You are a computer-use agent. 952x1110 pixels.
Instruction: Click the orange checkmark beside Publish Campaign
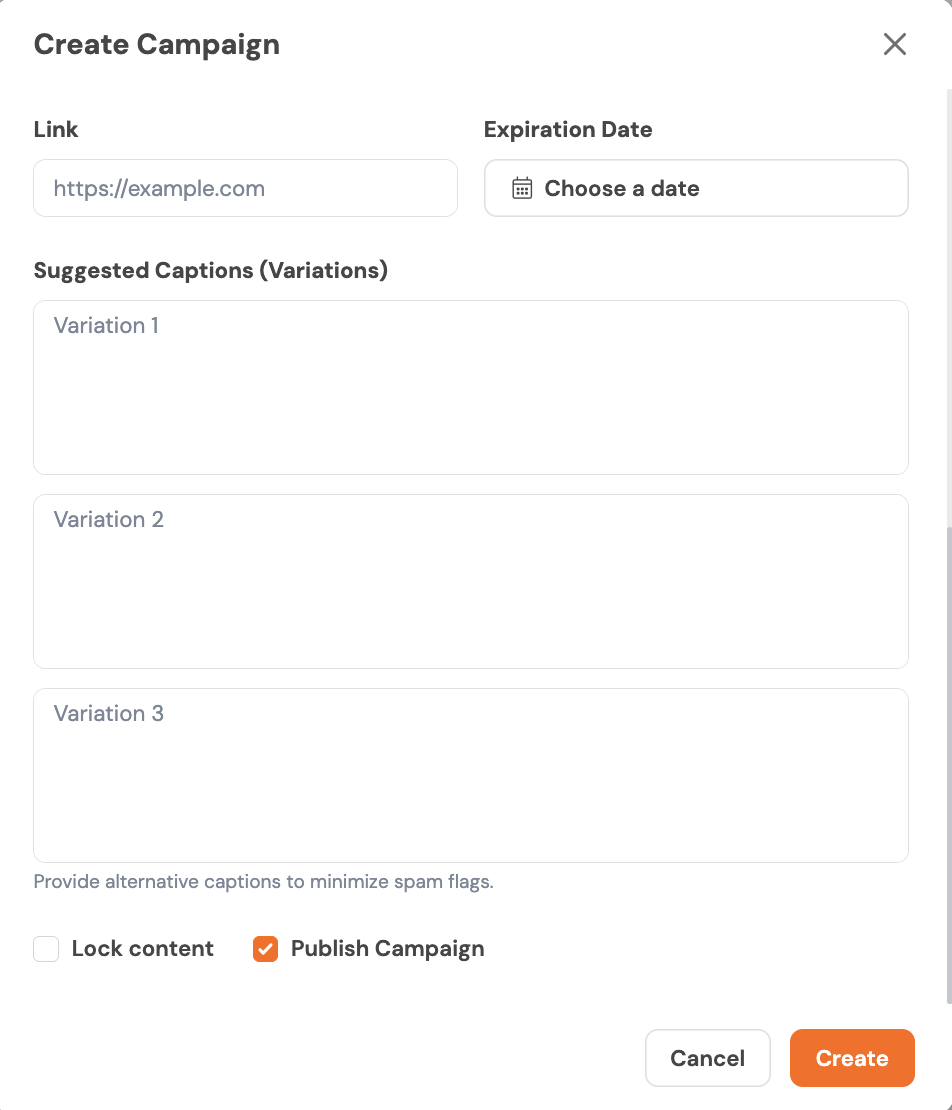265,949
